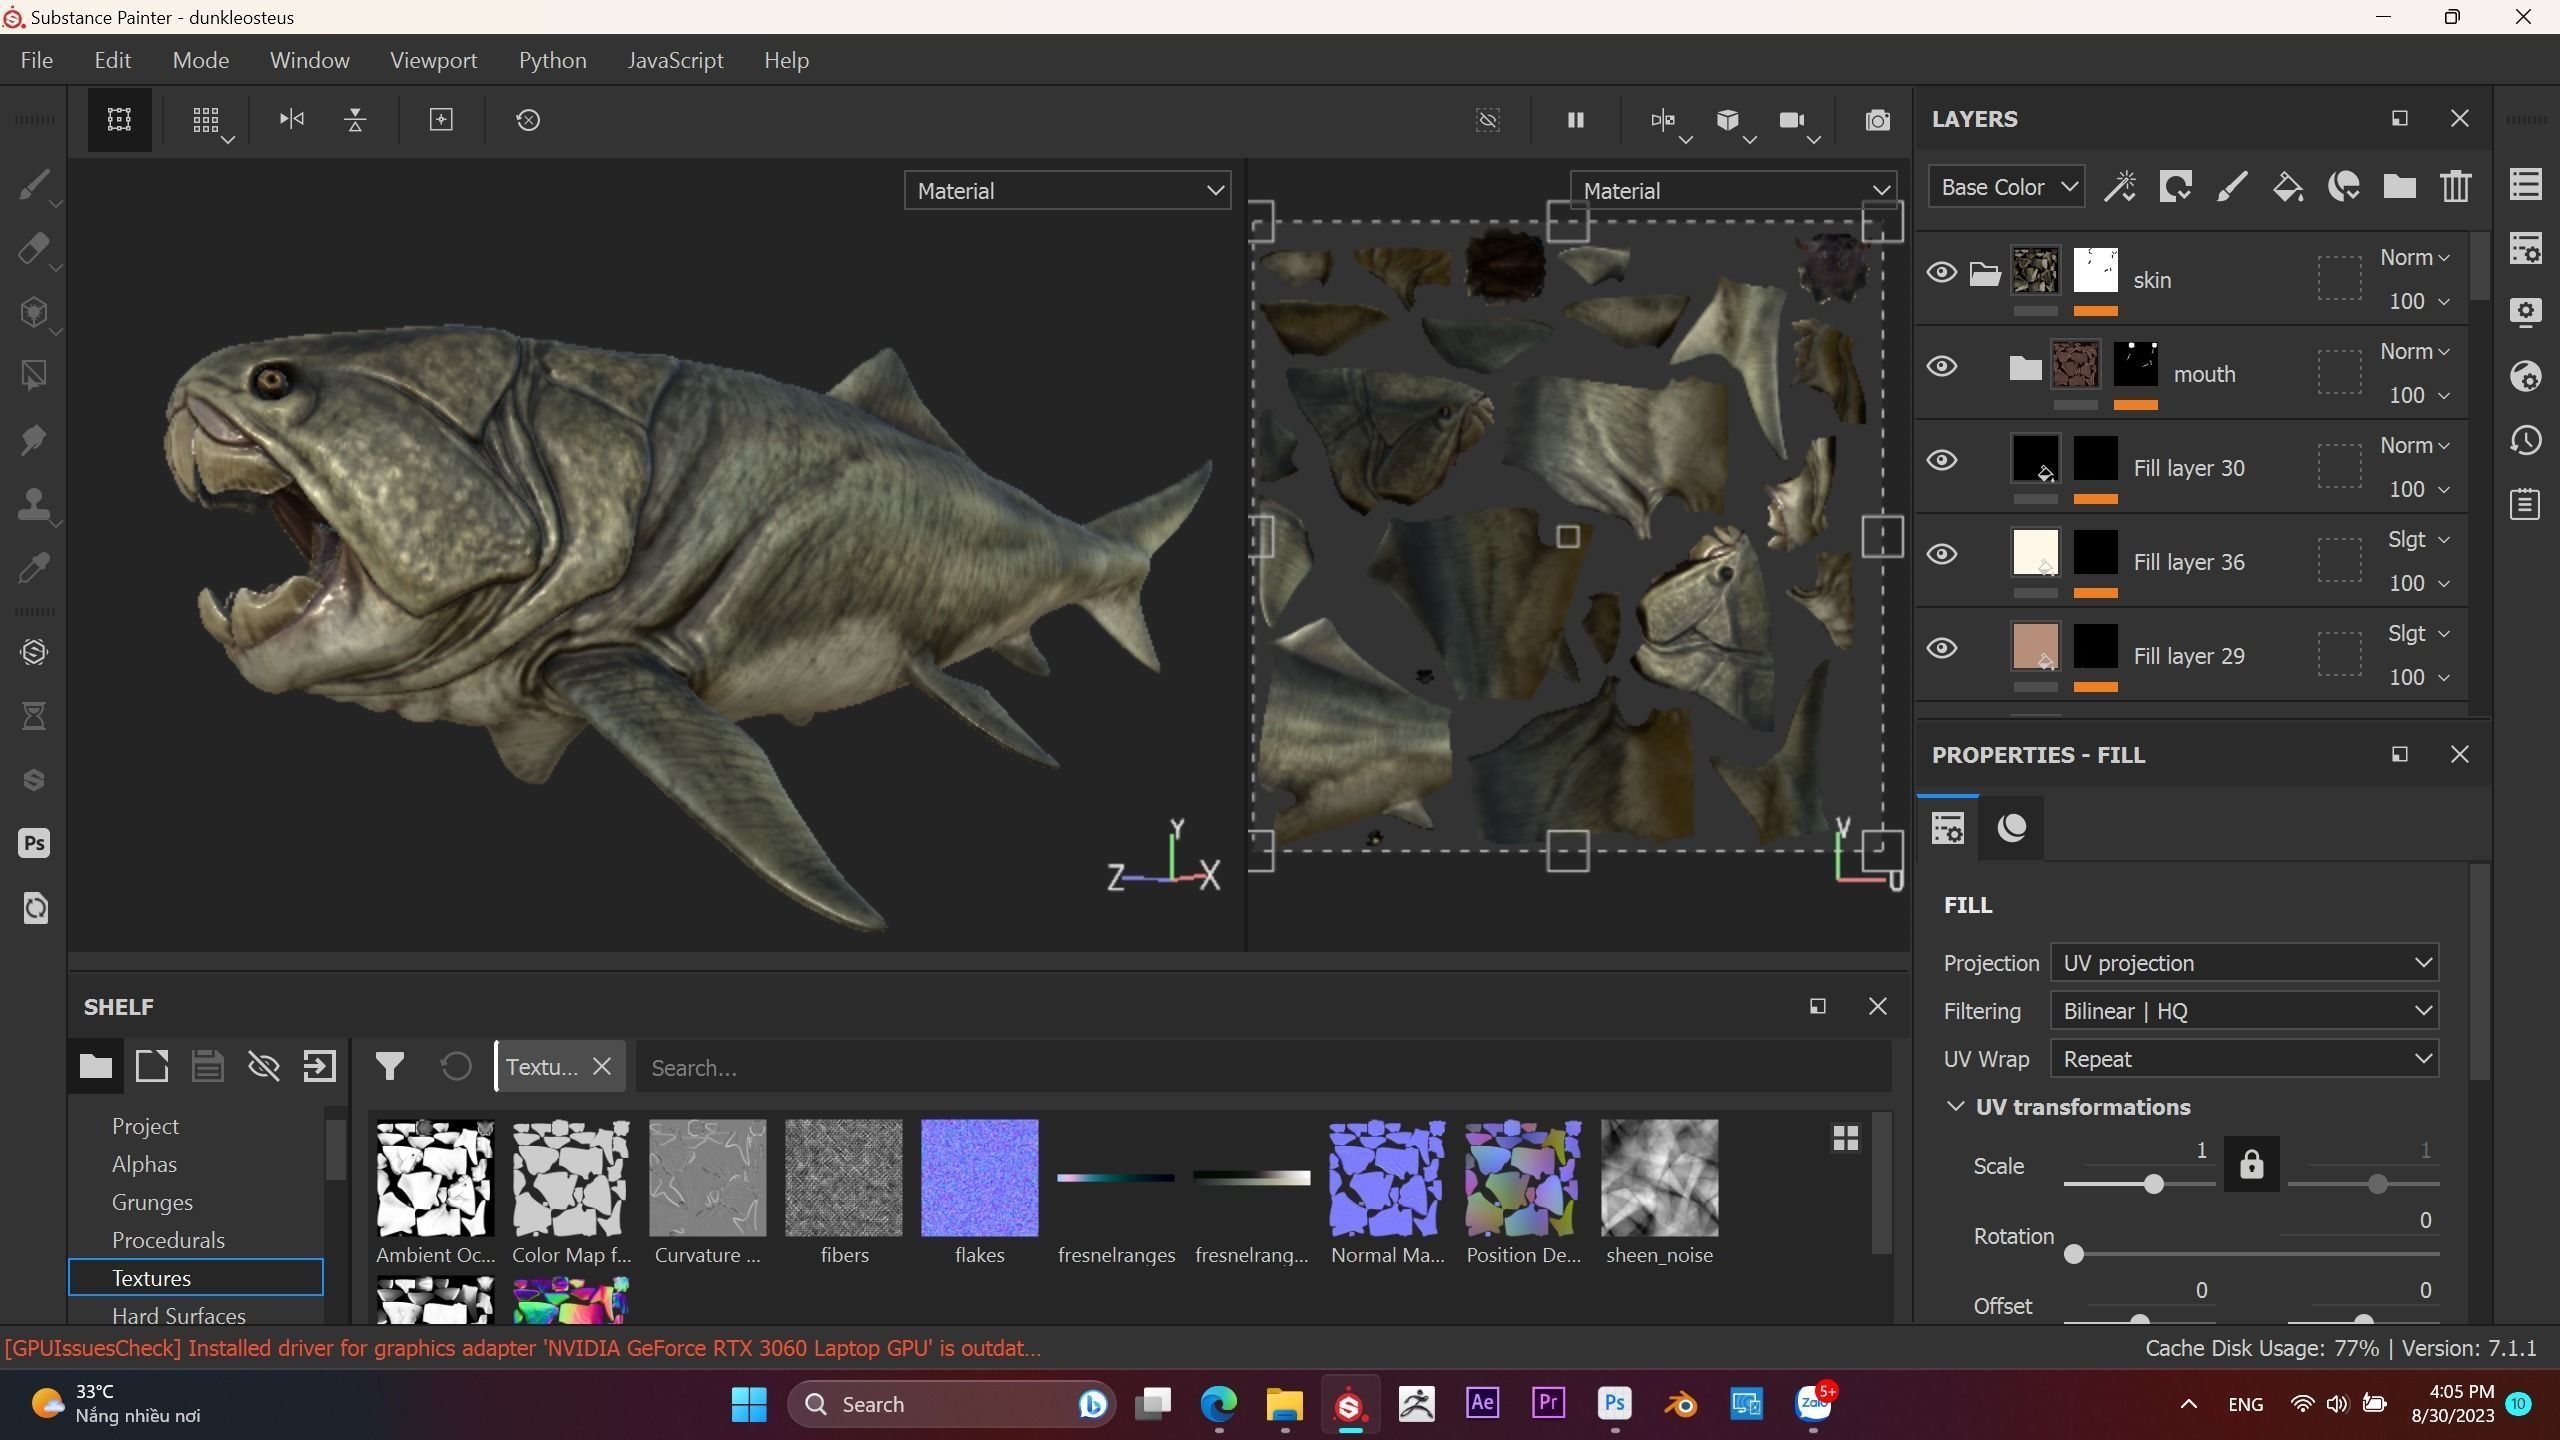Open the File menu
Image resolution: width=2560 pixels, height=1440 pixels.
(x=37, y=60)
